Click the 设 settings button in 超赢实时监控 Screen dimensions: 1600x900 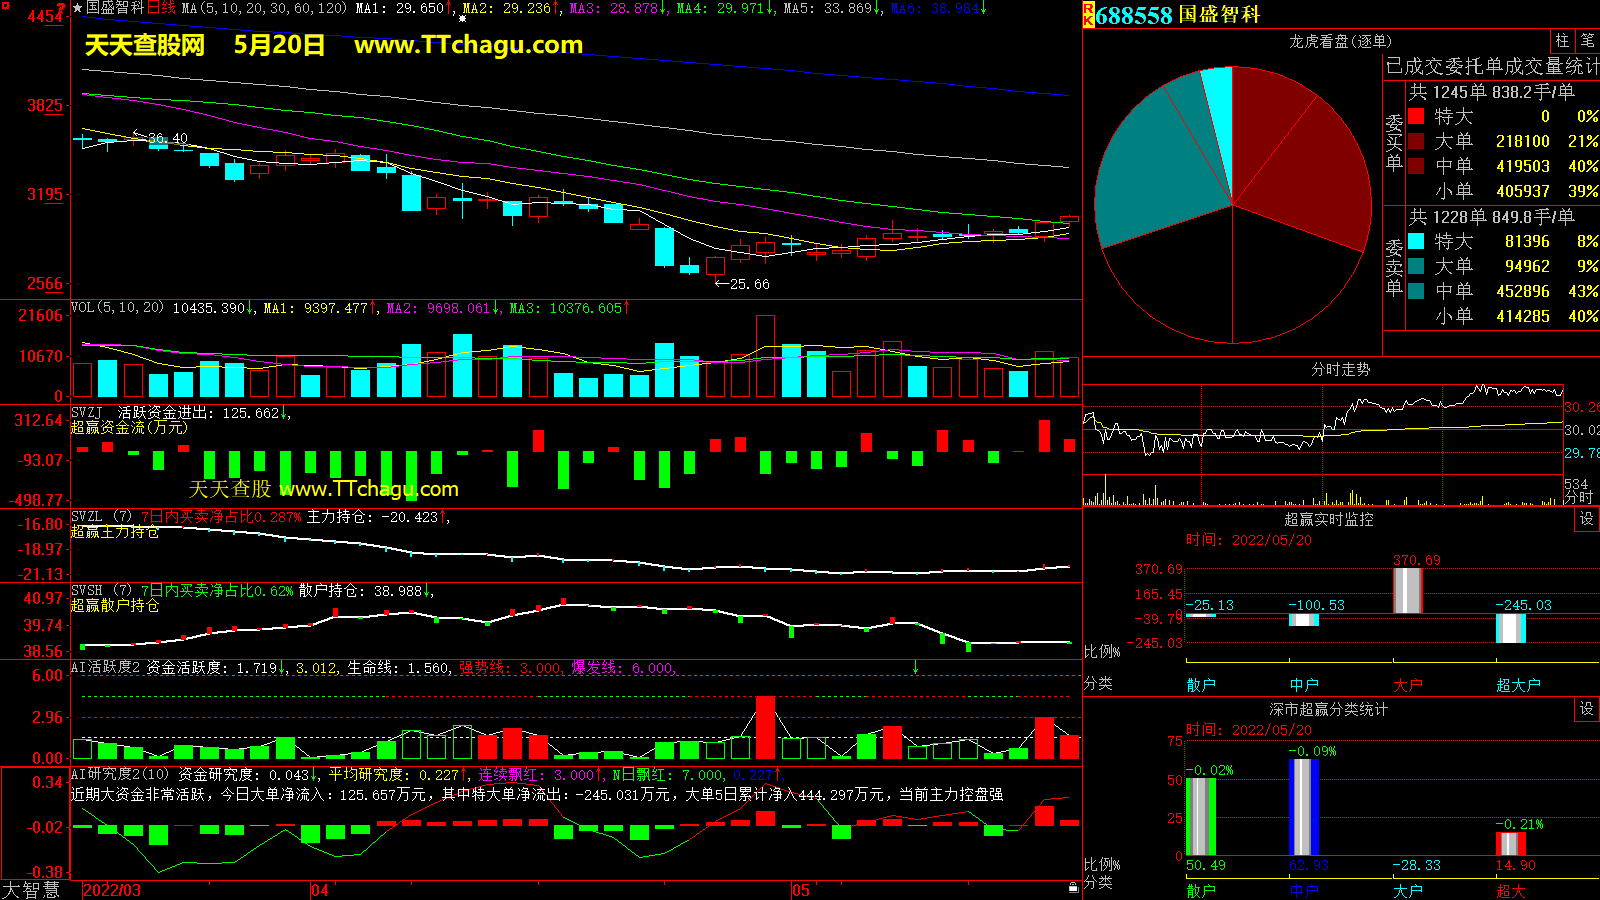1587,519
